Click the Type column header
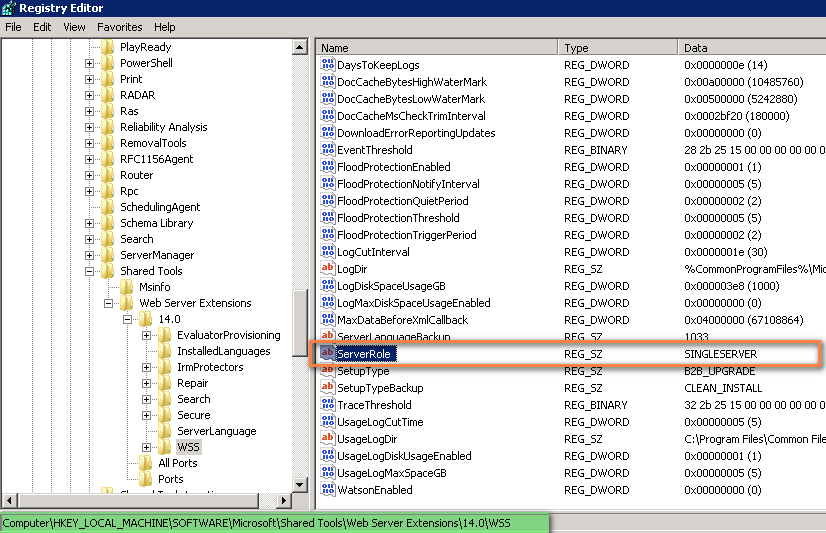This screenshot has height=533, width=826. click(618, 47)
